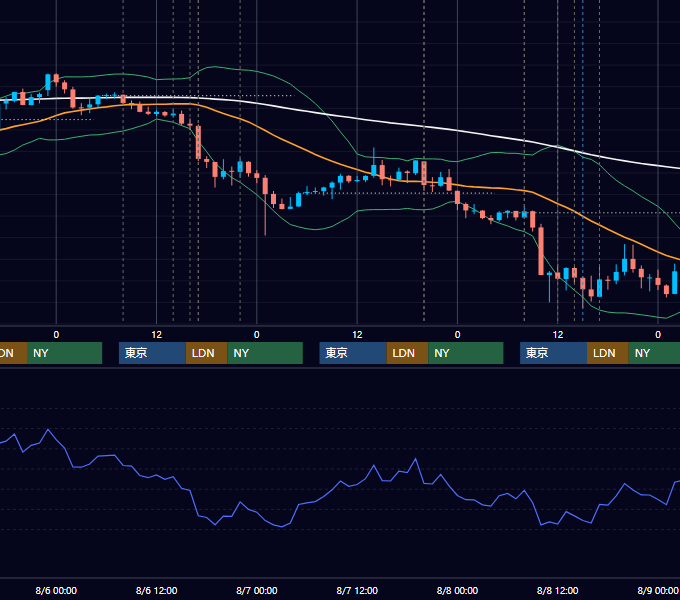Click the LDN session block after 8/6 12:00
This screenshot has height=600, width=680.
(206, 353)
